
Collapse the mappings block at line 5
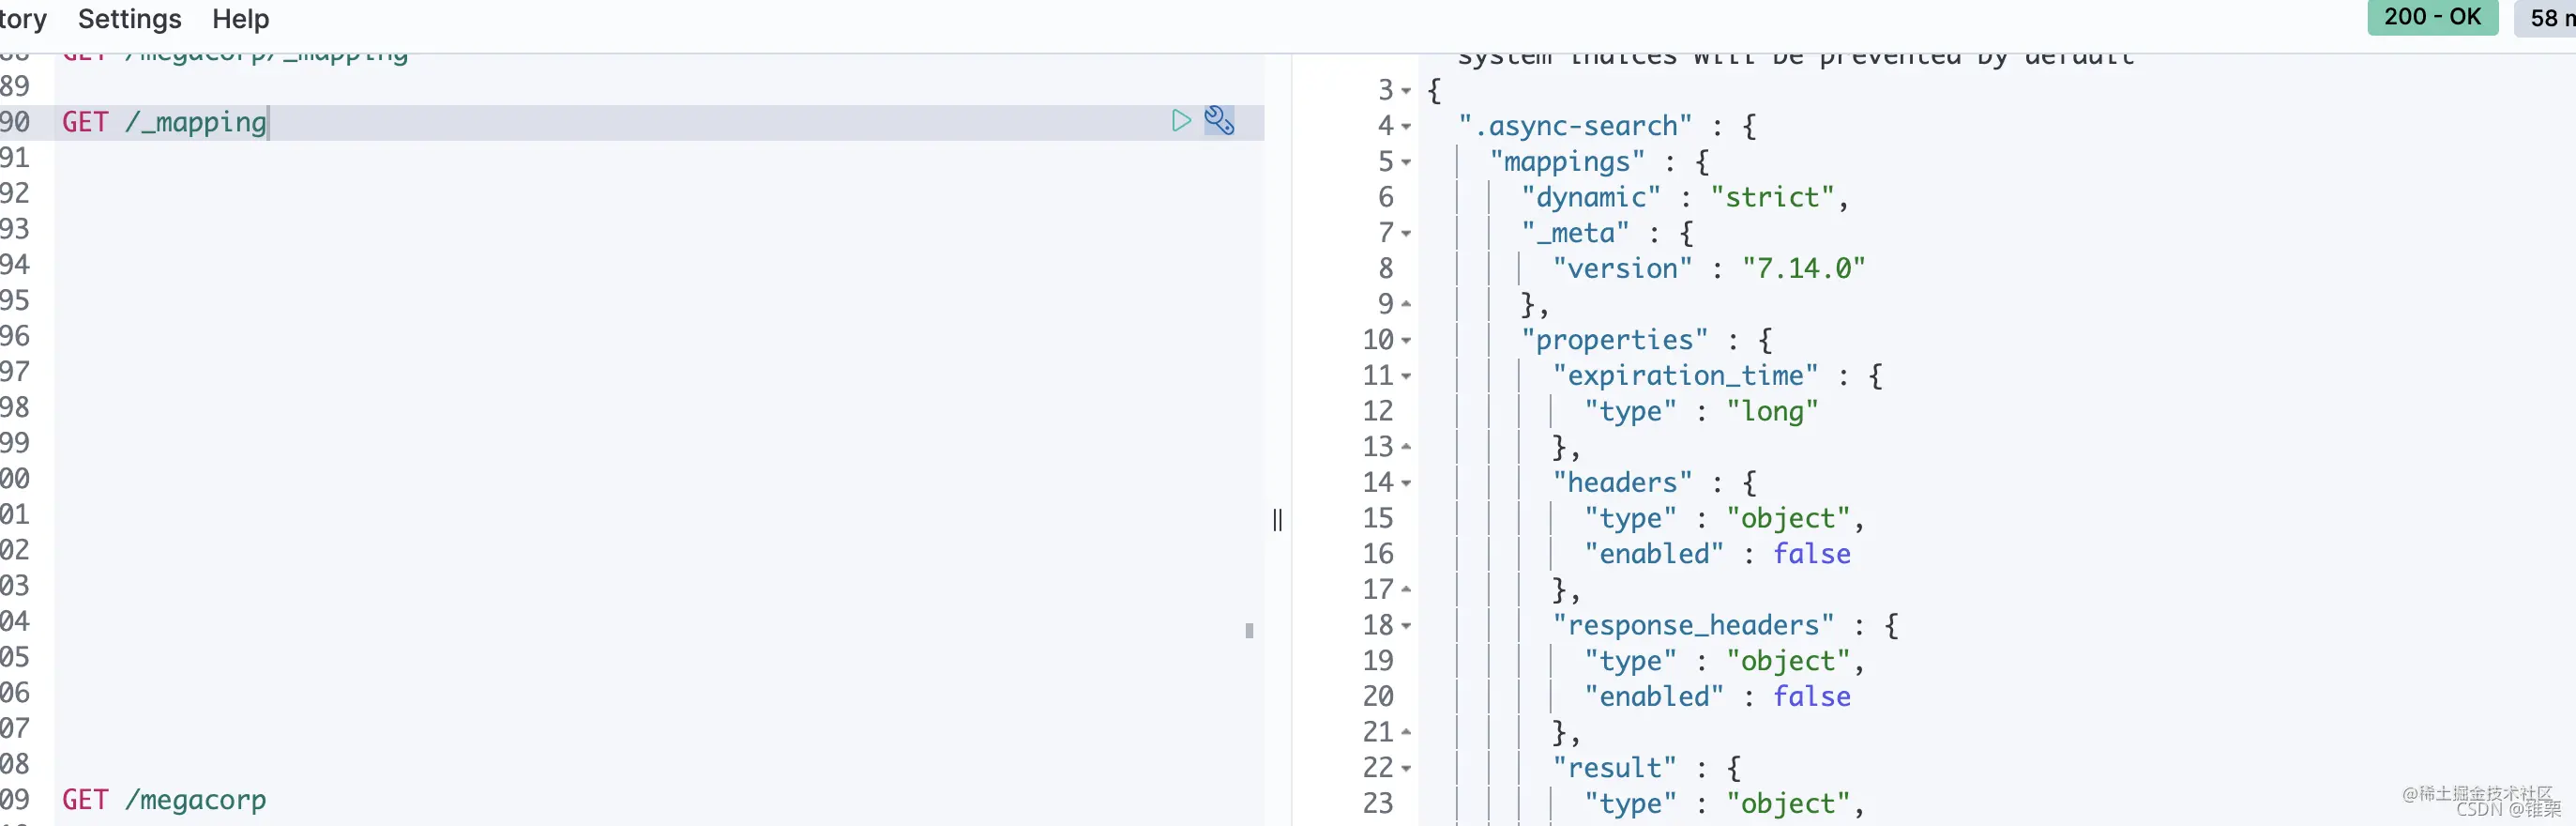pyautogui.click(x=1406, y=162)
